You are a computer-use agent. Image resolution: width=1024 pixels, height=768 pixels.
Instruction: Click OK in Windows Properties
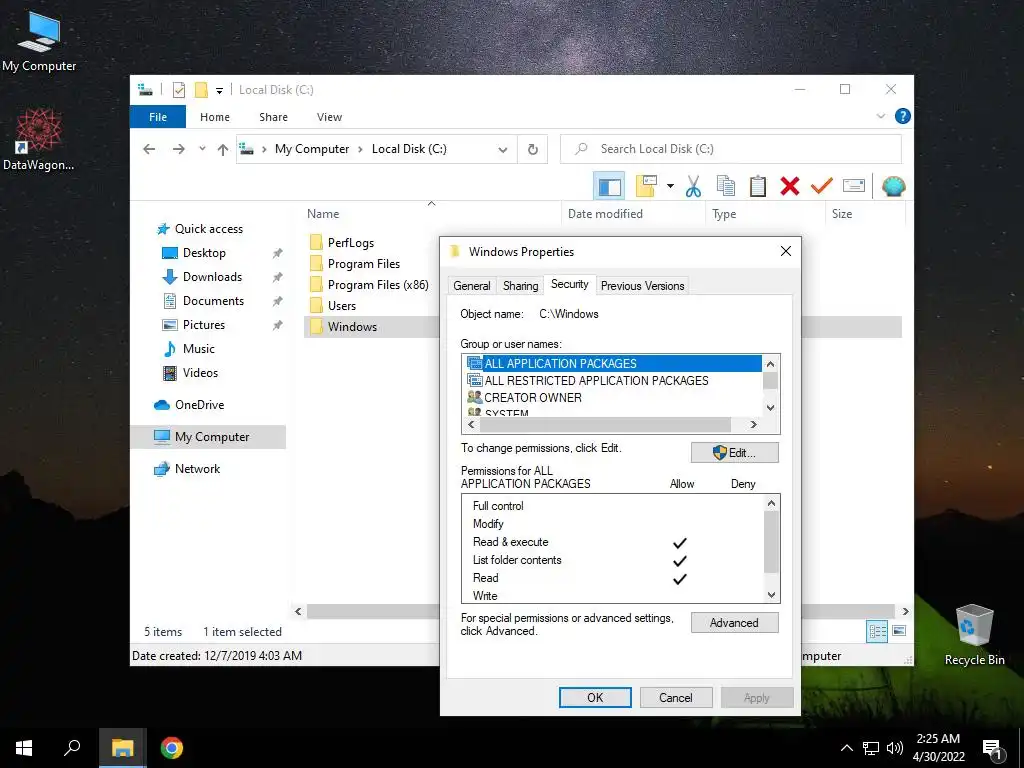[595, 697]
